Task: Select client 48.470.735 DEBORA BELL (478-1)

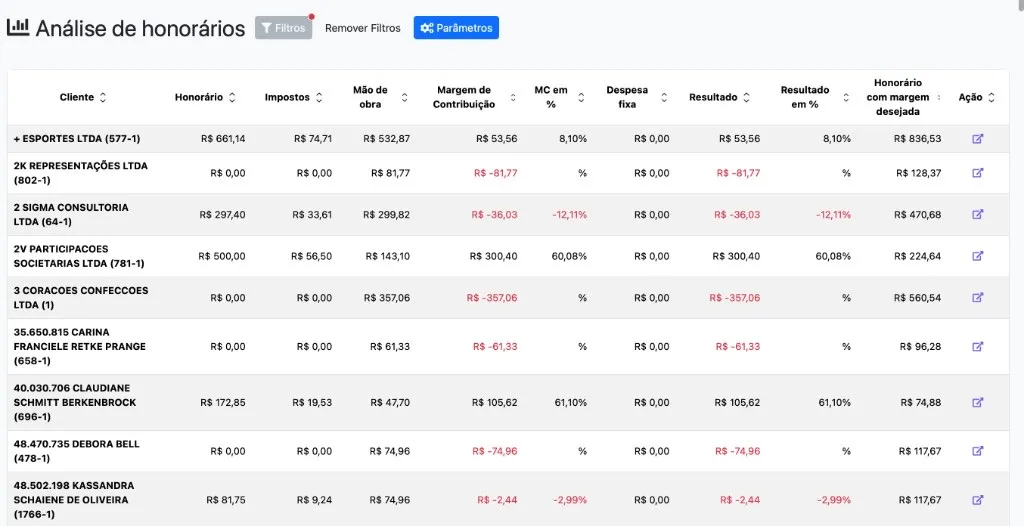Action: (76, 451)
